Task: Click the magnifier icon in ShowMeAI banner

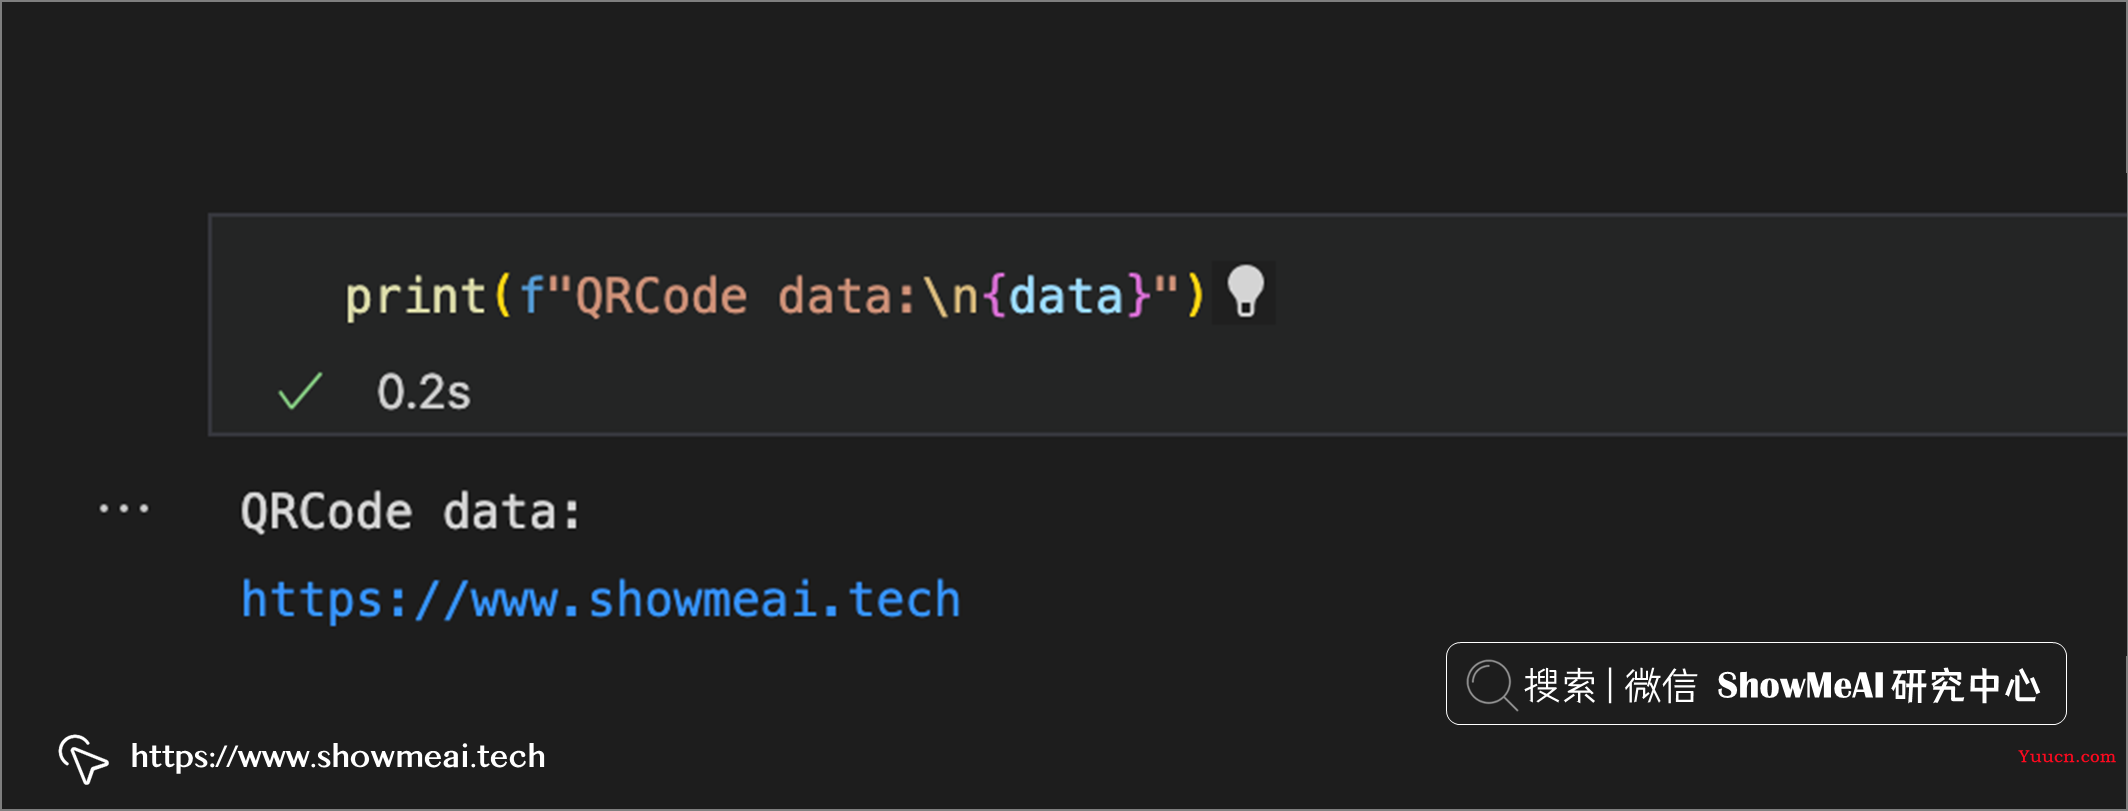Action: (1491, 685)
